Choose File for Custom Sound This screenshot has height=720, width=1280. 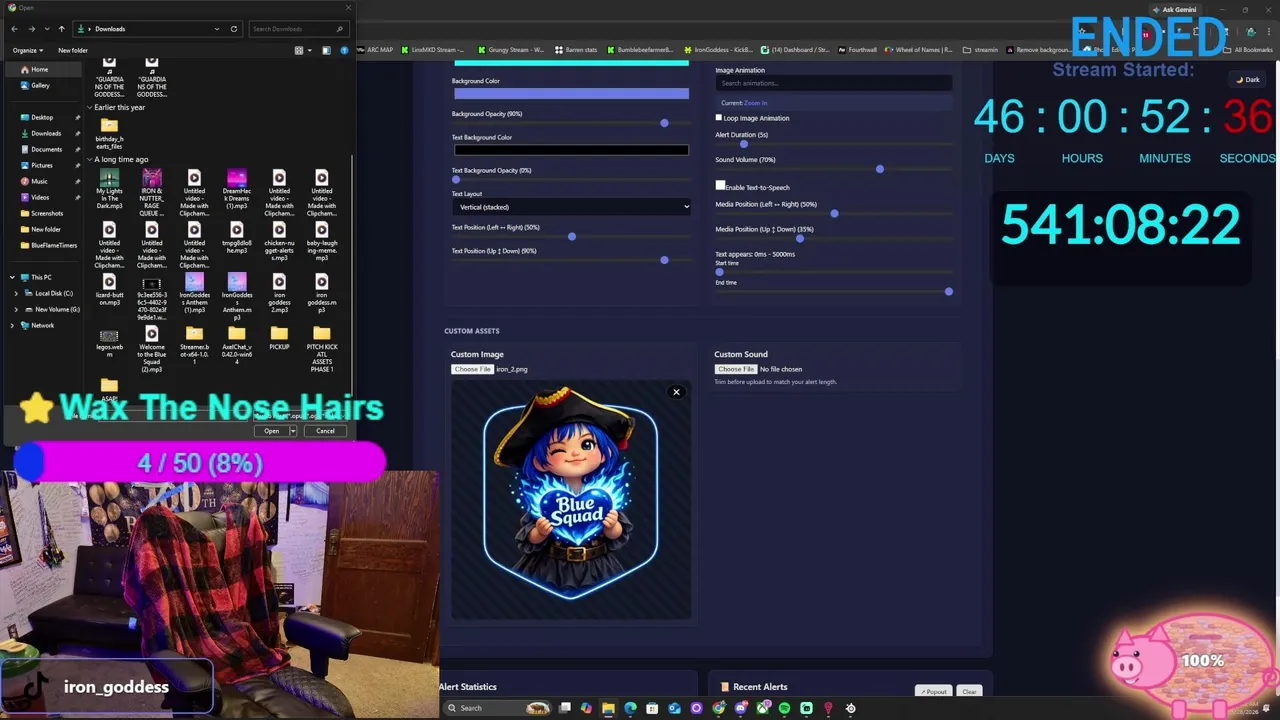click(736, 369)
